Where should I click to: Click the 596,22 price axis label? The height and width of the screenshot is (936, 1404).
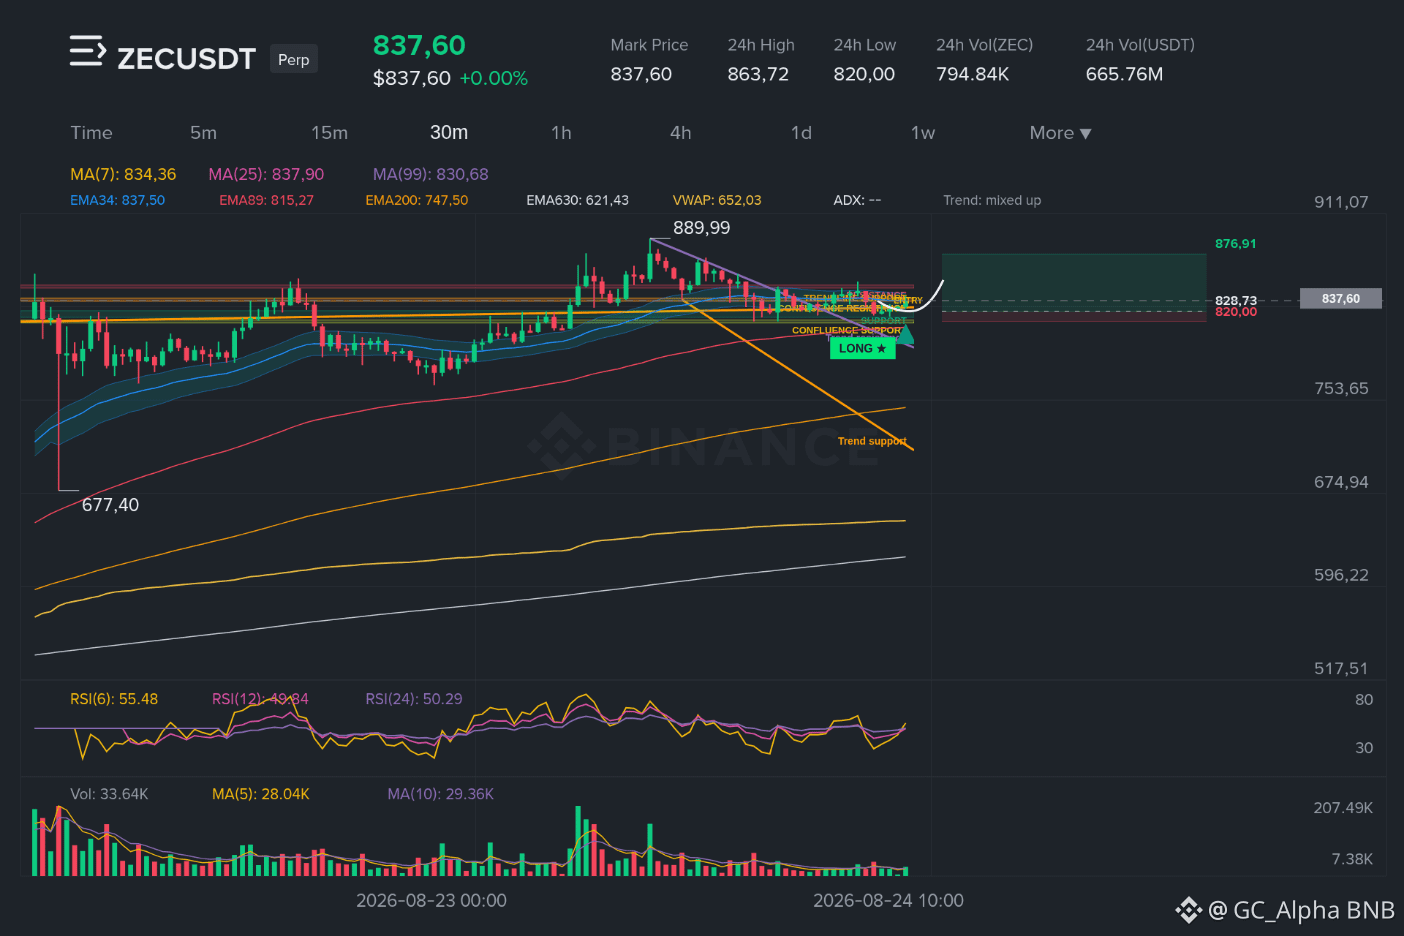pos(1341,575)
